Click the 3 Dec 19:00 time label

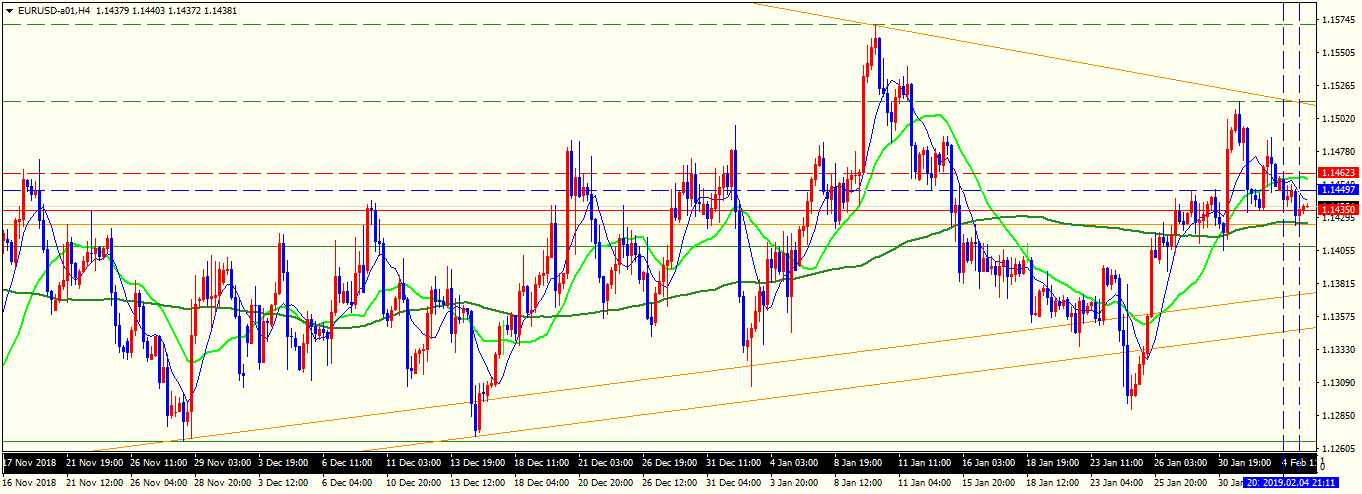click(284, 464)
